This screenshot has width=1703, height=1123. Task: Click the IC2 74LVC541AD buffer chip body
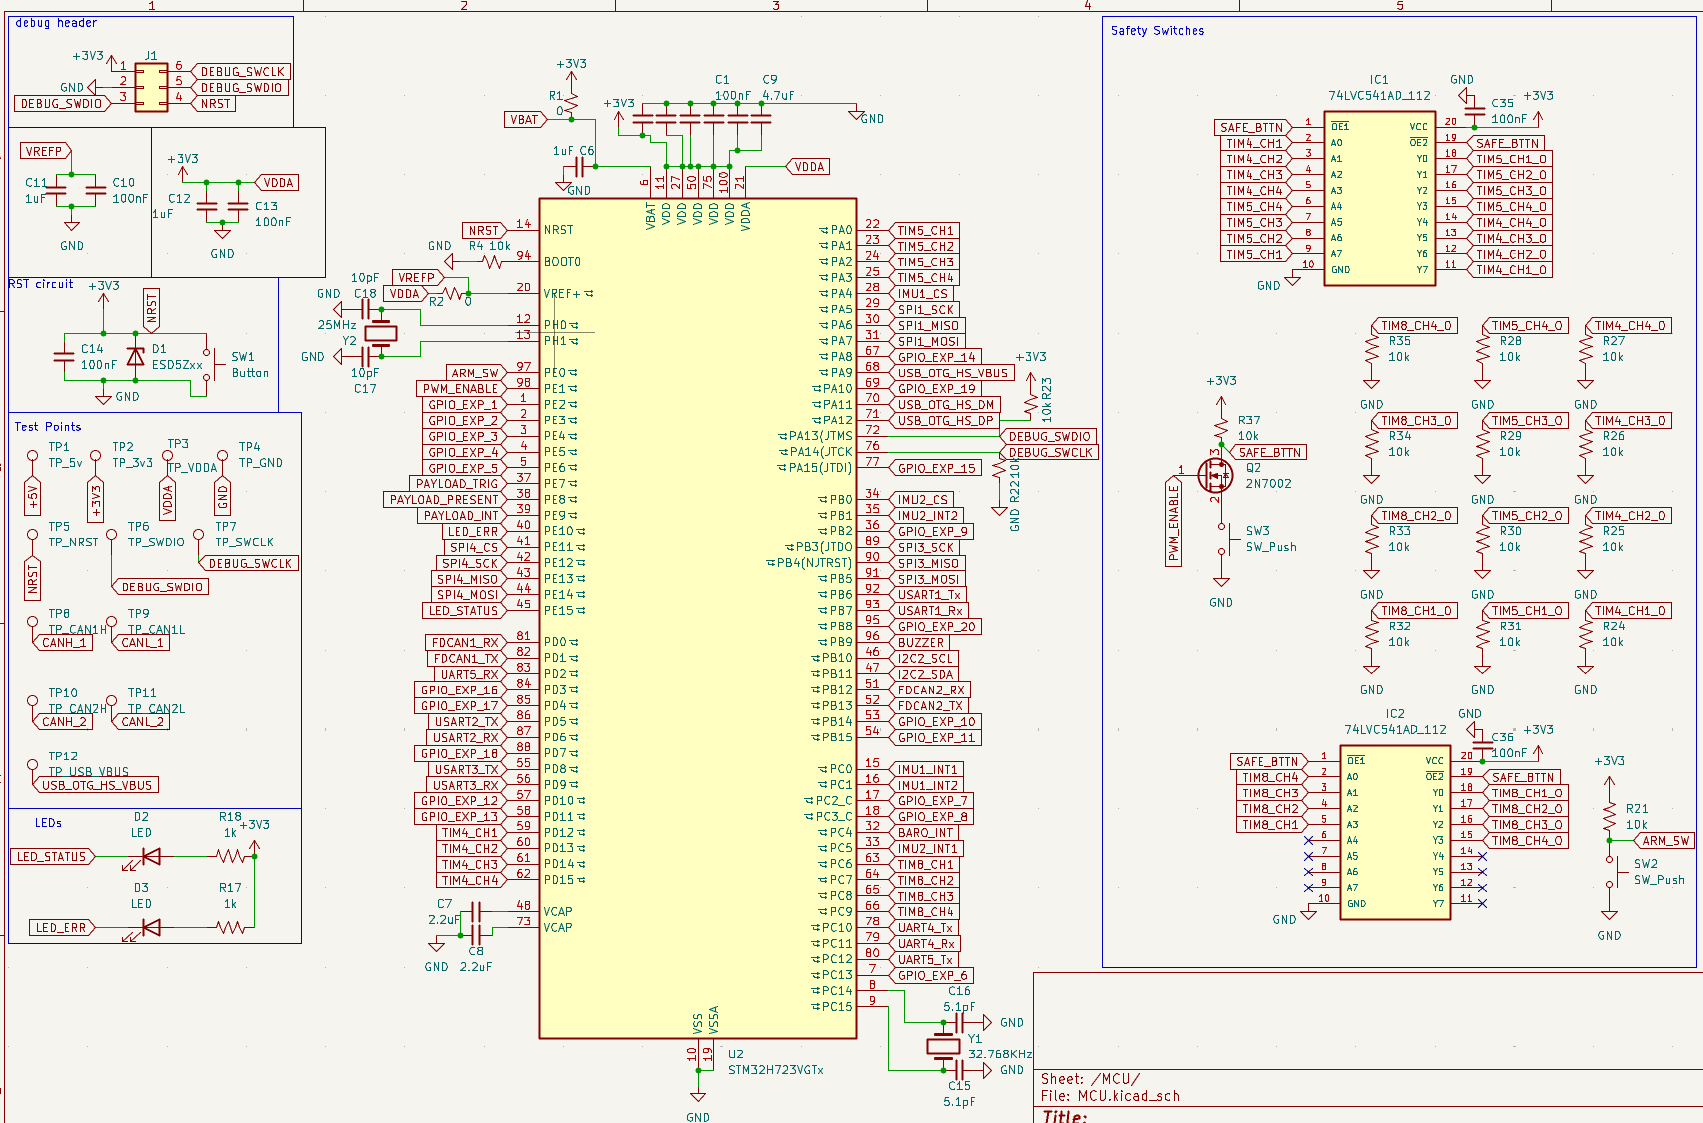click(x=1395, y=833)
